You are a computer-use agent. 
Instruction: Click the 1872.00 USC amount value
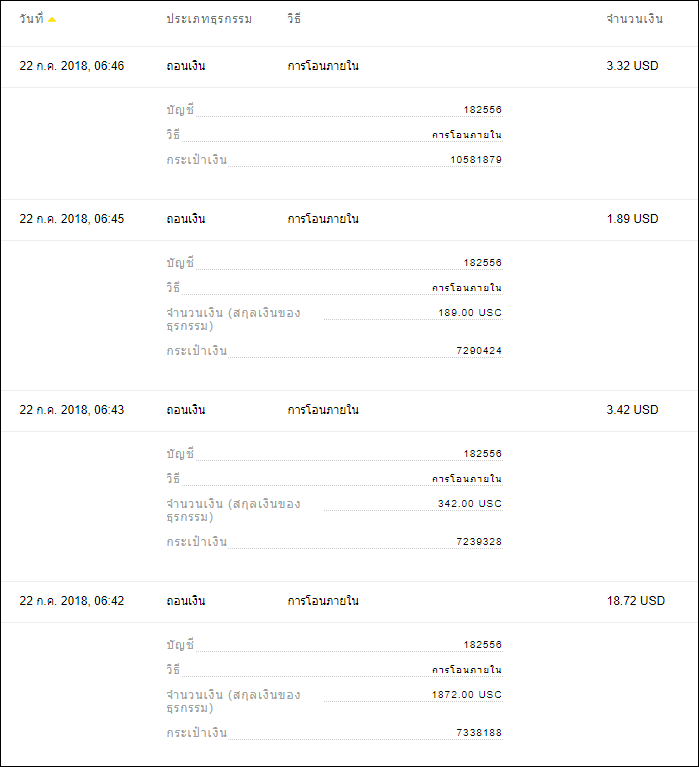[467, 695]
